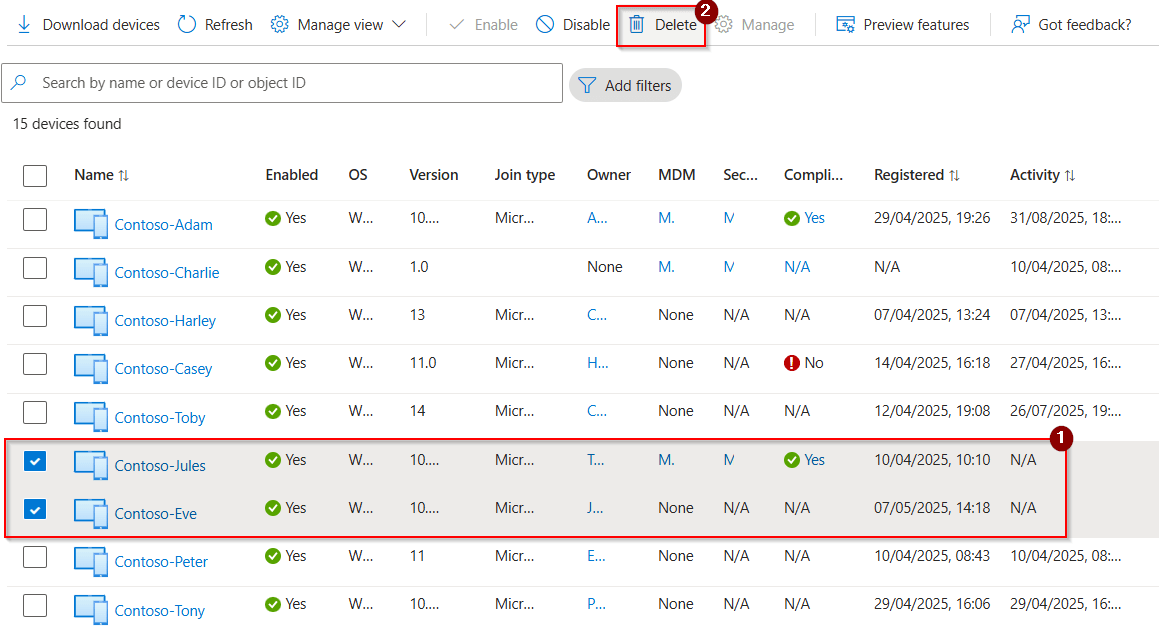Click the Delete trash can icon
This screenshot has height=634, width=1159.
[x=637, y=24]
